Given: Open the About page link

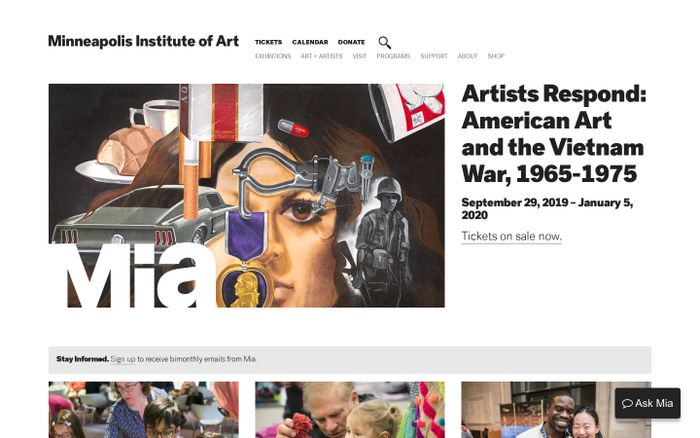Looking at the screenshot, I should click(467, 57).
